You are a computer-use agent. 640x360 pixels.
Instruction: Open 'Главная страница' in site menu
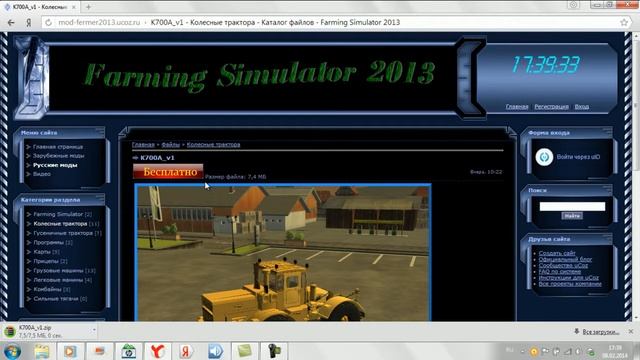tap(58, 147)
